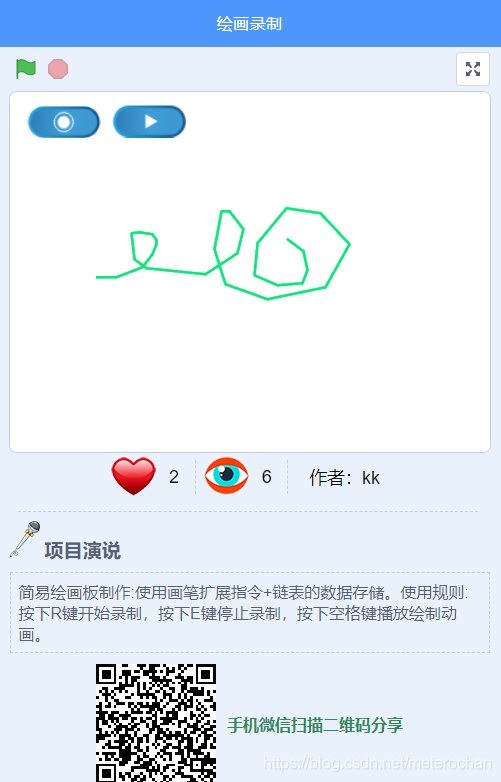This screenshot has height=782, width=501.
Task: Click blank area of the drawing stage
Action: pos(249,379)
